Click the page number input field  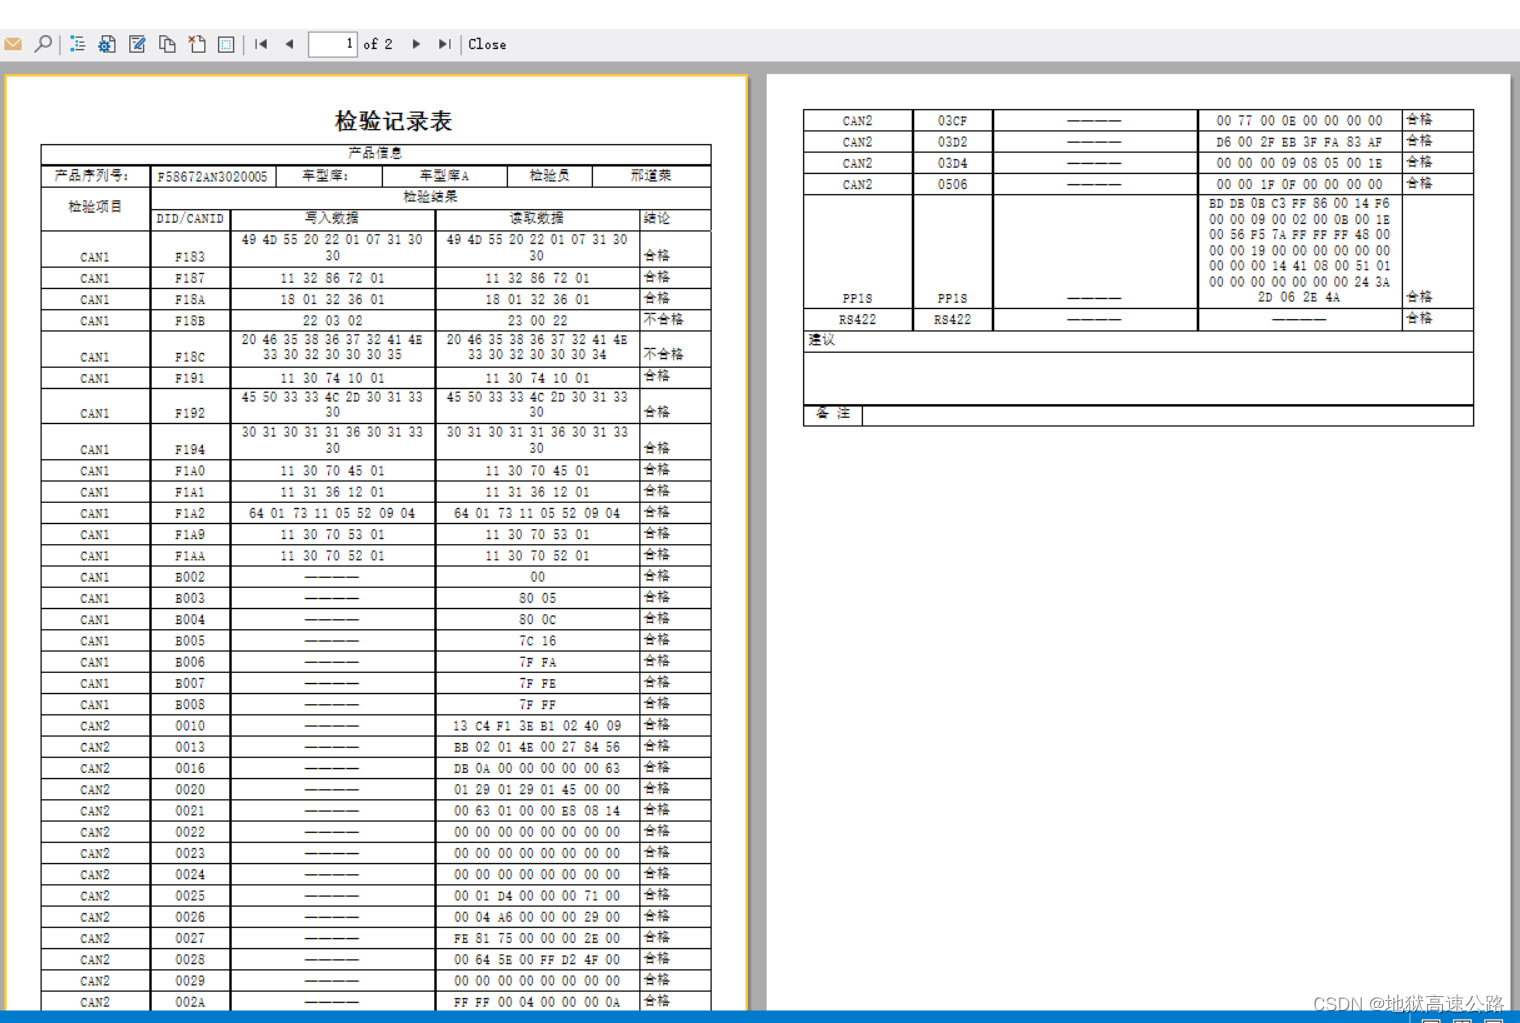[332, 44]
